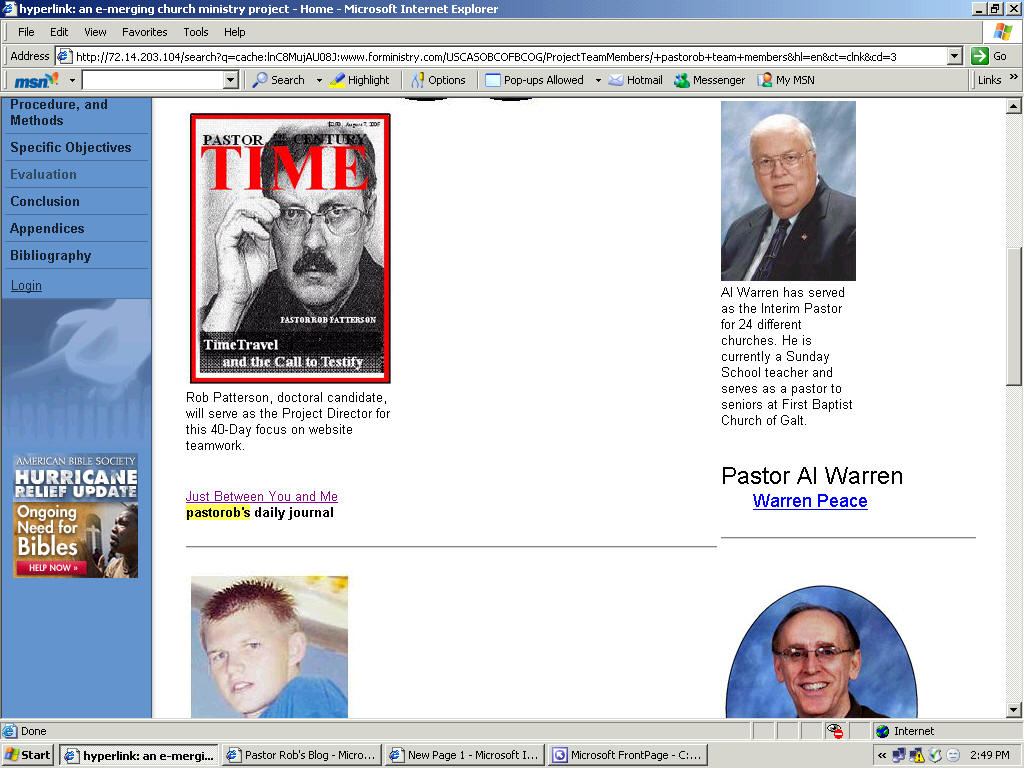This screenshot has height=768, width=1024.
Task: Open the Tools menu
Action: coord(196,32)
